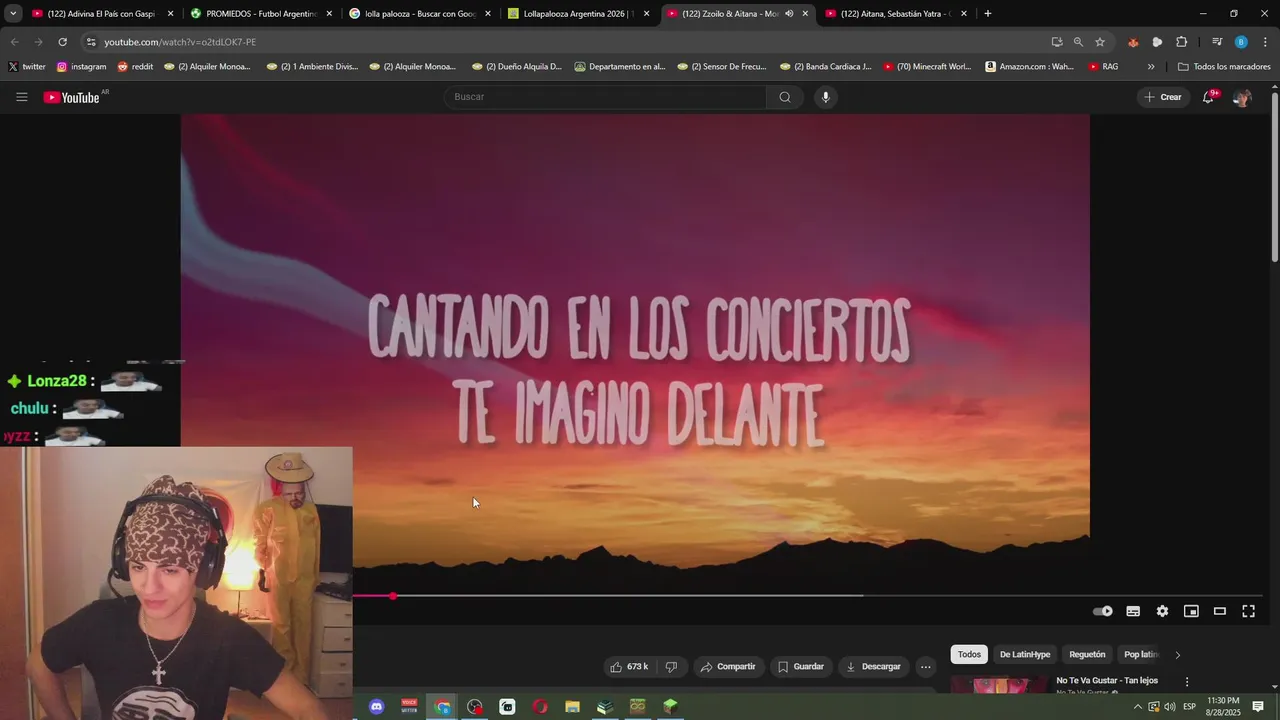
Task: Save the video with Guardar
Action: (x=801, y=667)
